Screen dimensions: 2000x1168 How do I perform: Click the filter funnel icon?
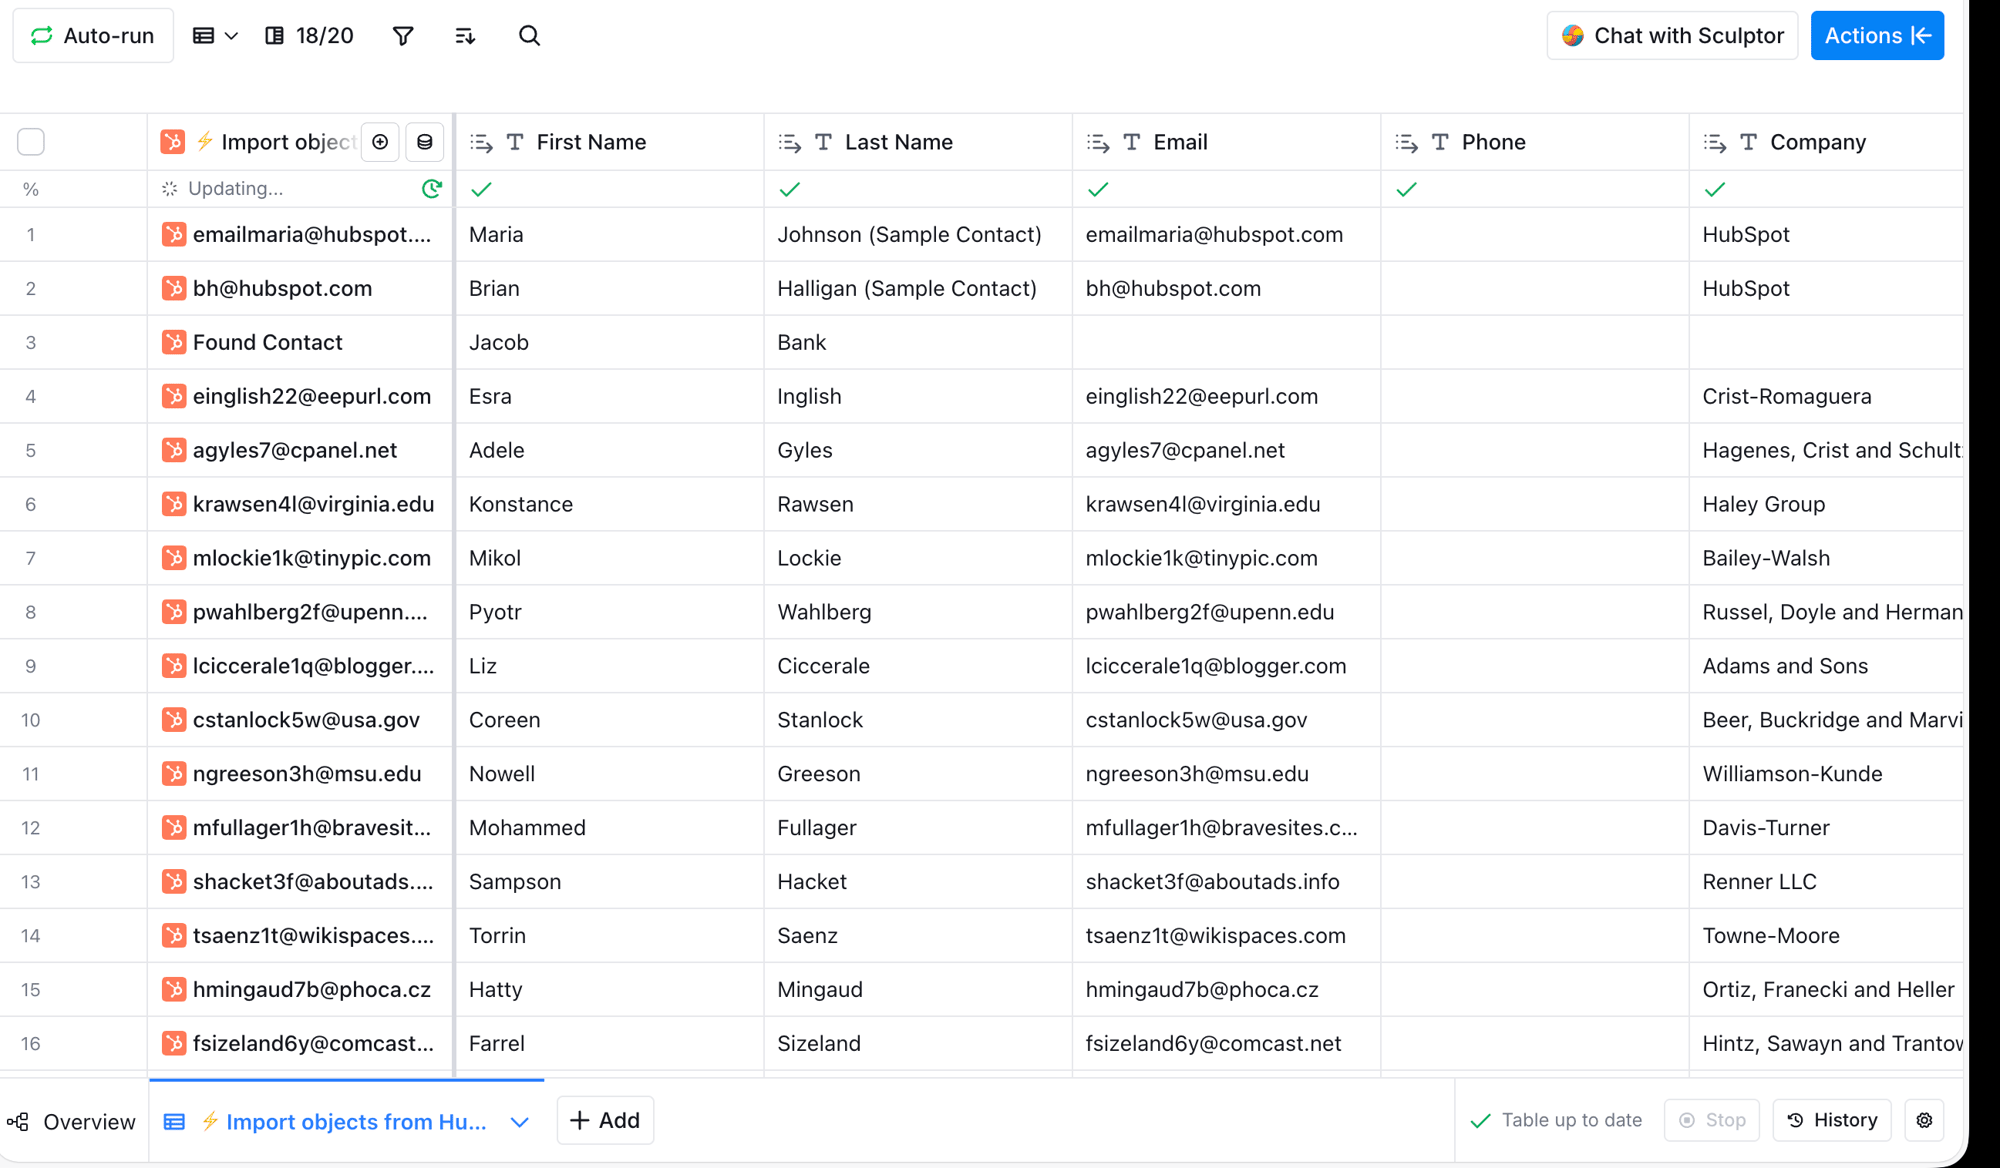tap(403, 36)
